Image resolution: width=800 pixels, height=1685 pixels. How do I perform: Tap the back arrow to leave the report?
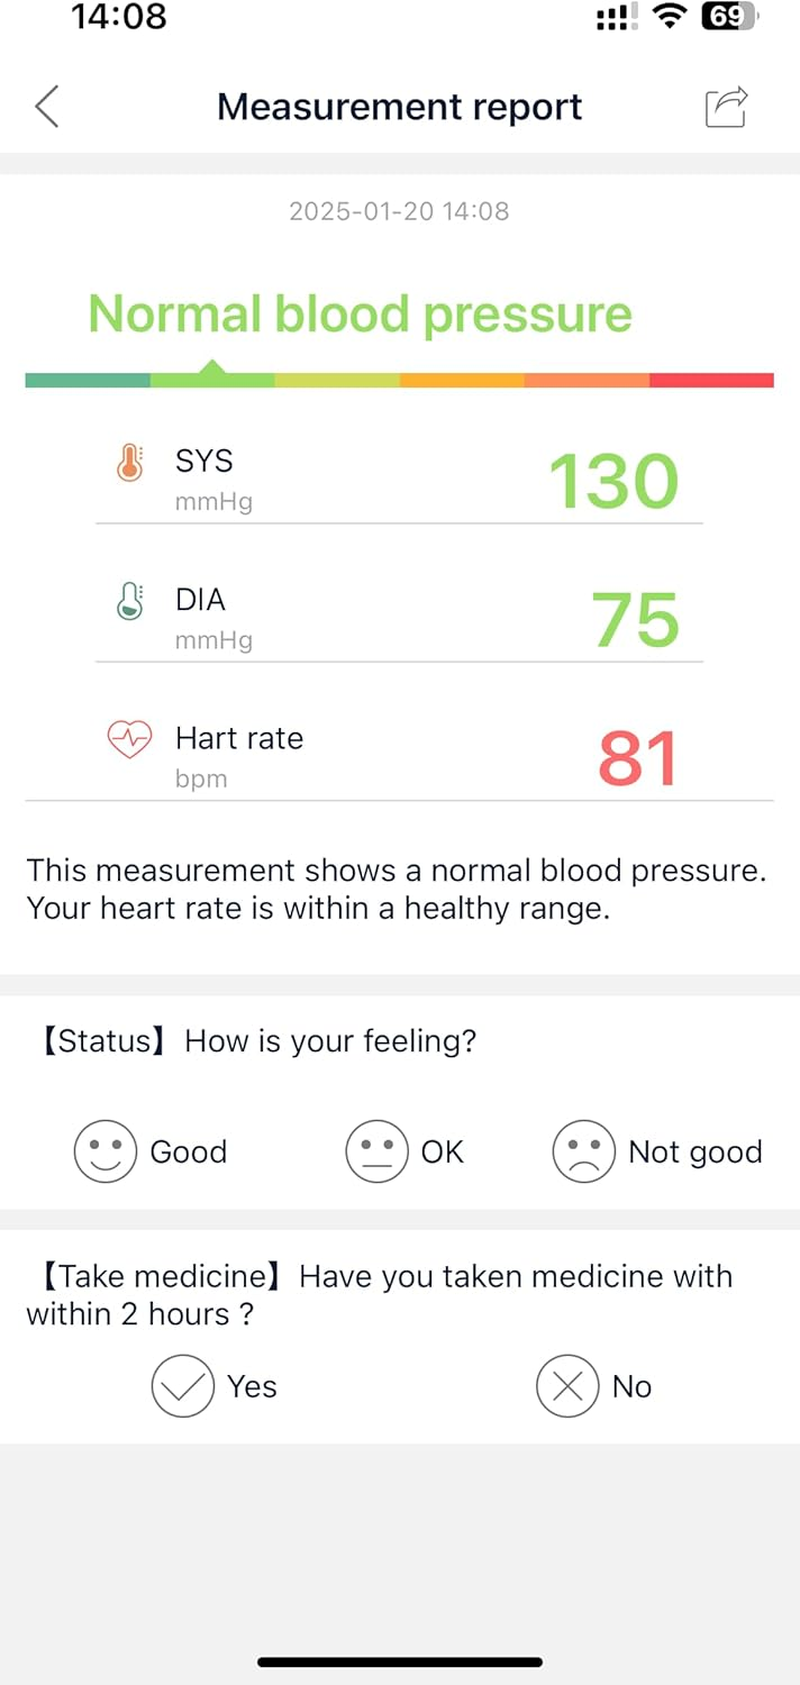point(46,107)
